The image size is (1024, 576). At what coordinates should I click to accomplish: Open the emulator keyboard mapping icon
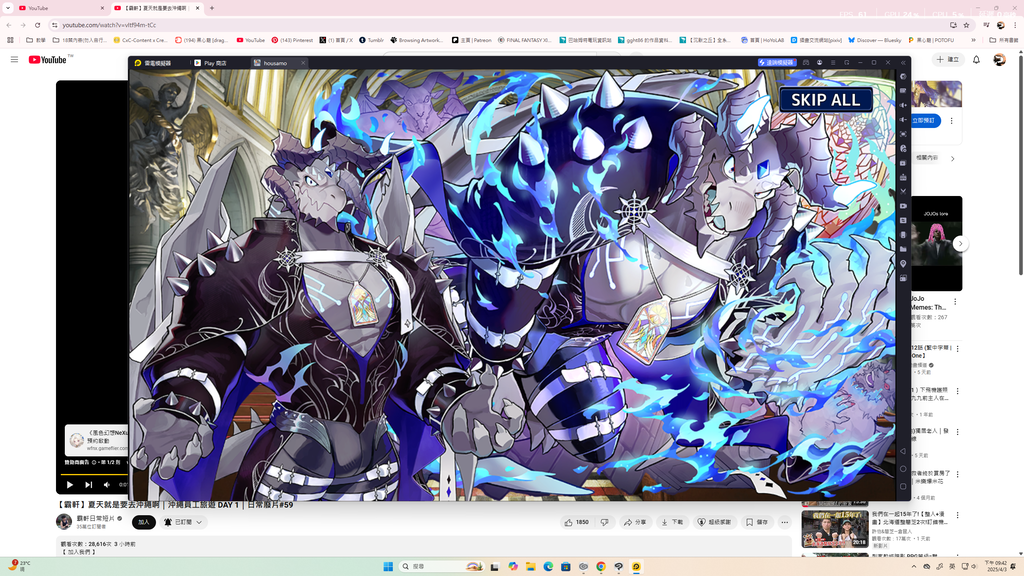pyautogui.click(x=903, y=91)
